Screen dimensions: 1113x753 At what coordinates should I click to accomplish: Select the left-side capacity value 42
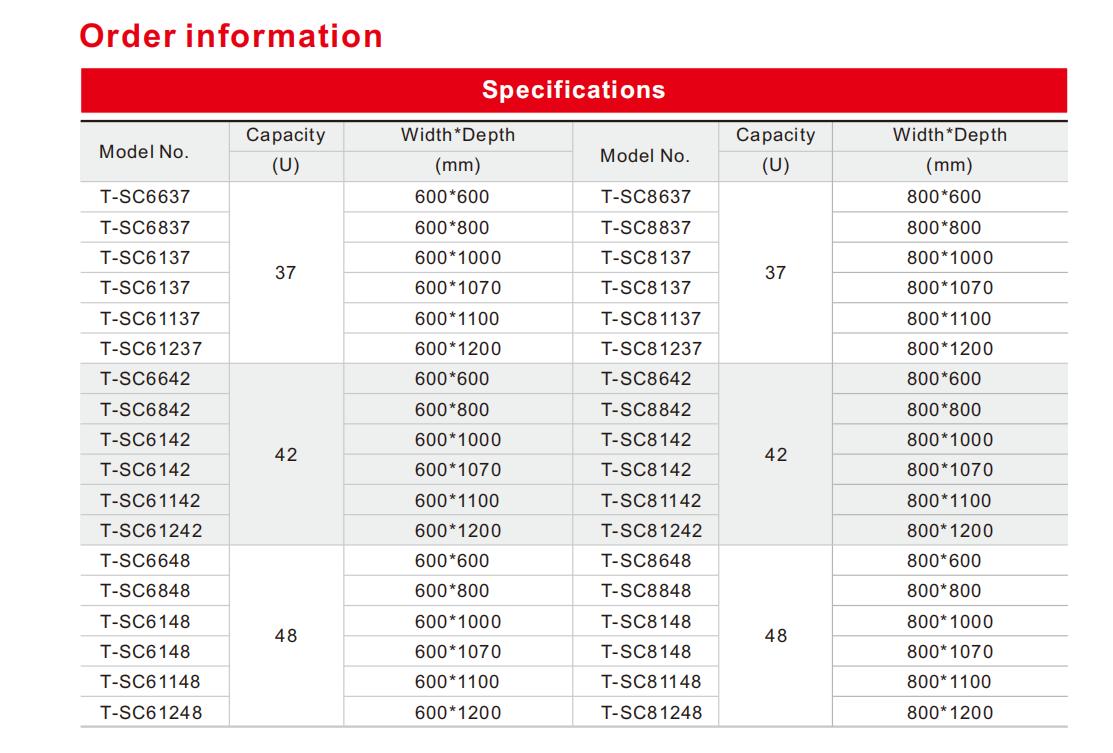(286, 455)
